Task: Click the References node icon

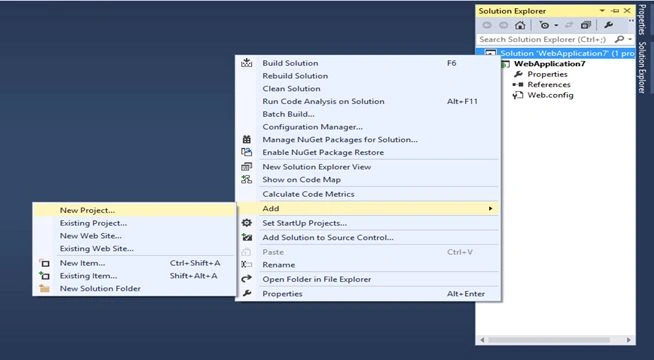Action: click(518, 85)
